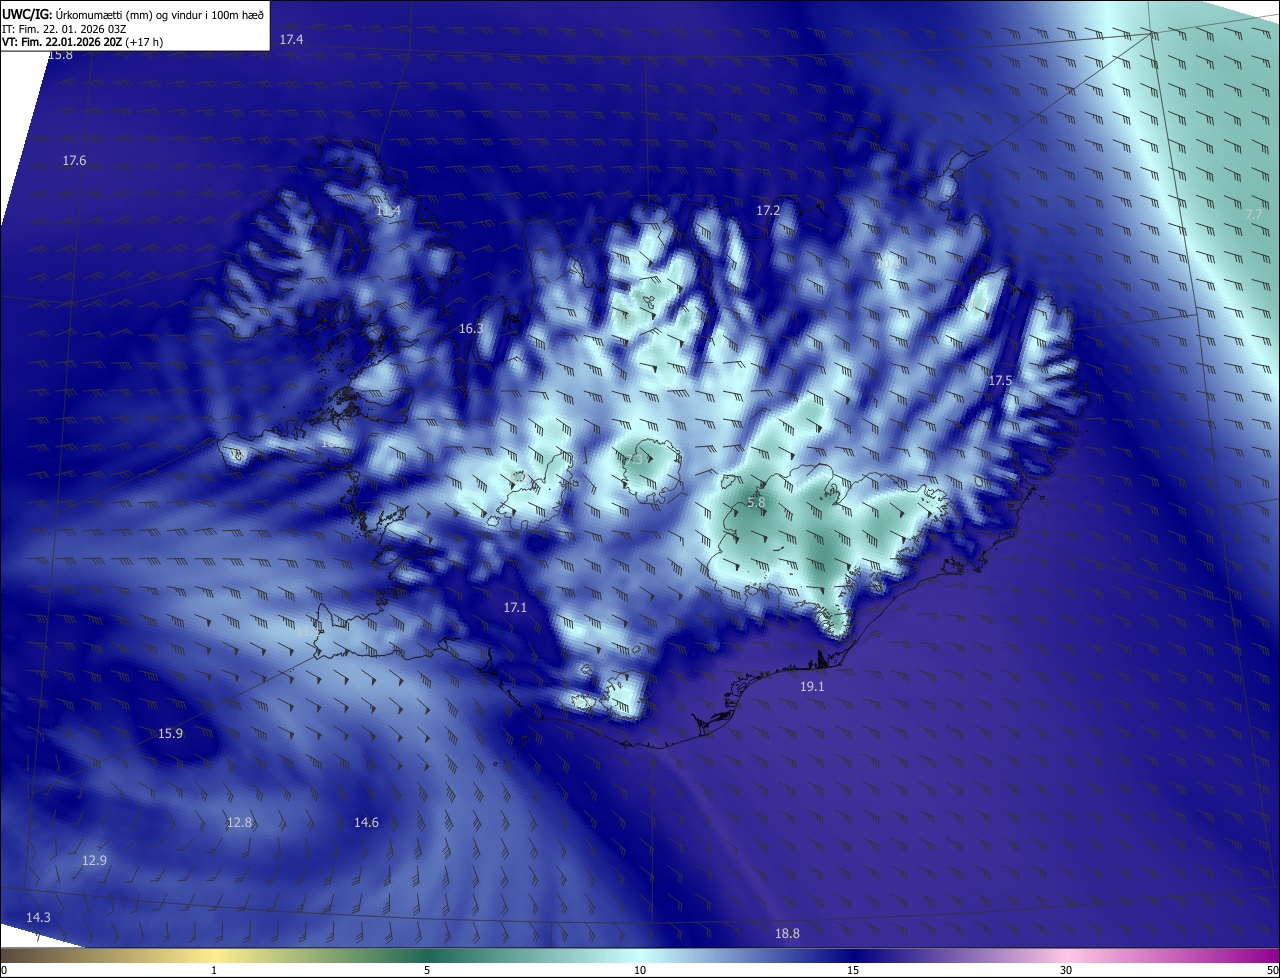Screen dimensions: 1280x978
Task: Click the 'UWC/IG: Úrkomumætti (mm)' title line
Action: pyautogui.click(x=133, y=14)
